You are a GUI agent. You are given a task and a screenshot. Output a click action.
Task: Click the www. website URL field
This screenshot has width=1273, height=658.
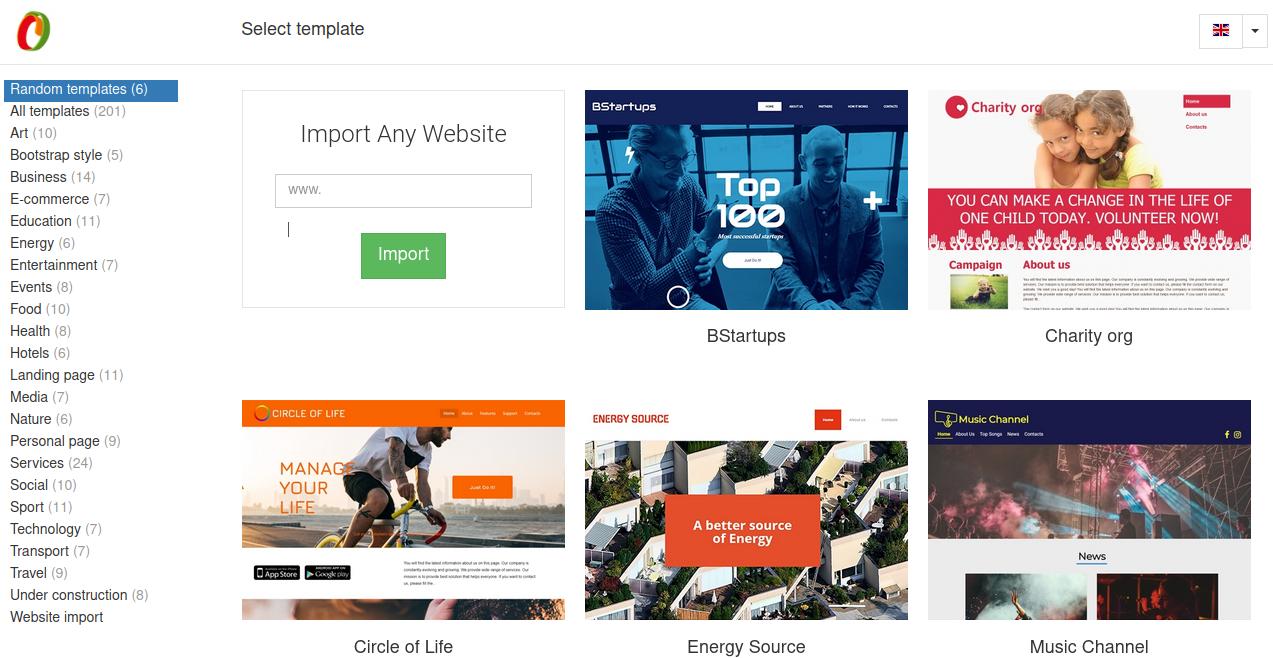coord(403,190)
